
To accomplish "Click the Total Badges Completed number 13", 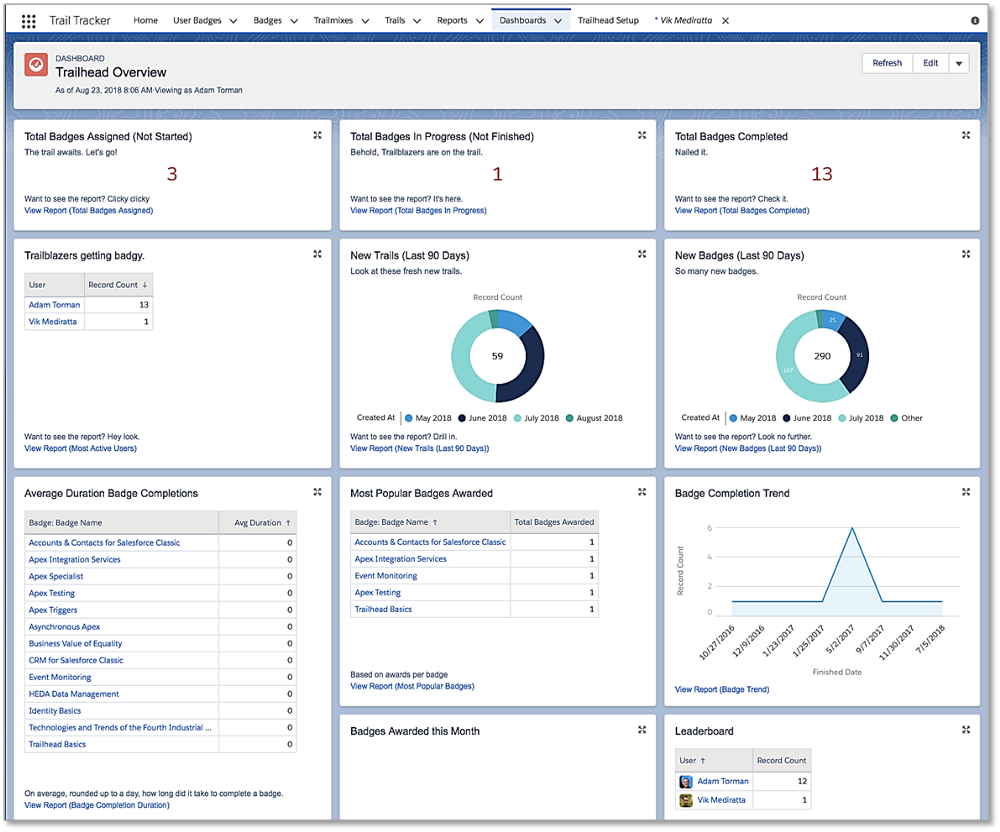I will click(821, 174).
